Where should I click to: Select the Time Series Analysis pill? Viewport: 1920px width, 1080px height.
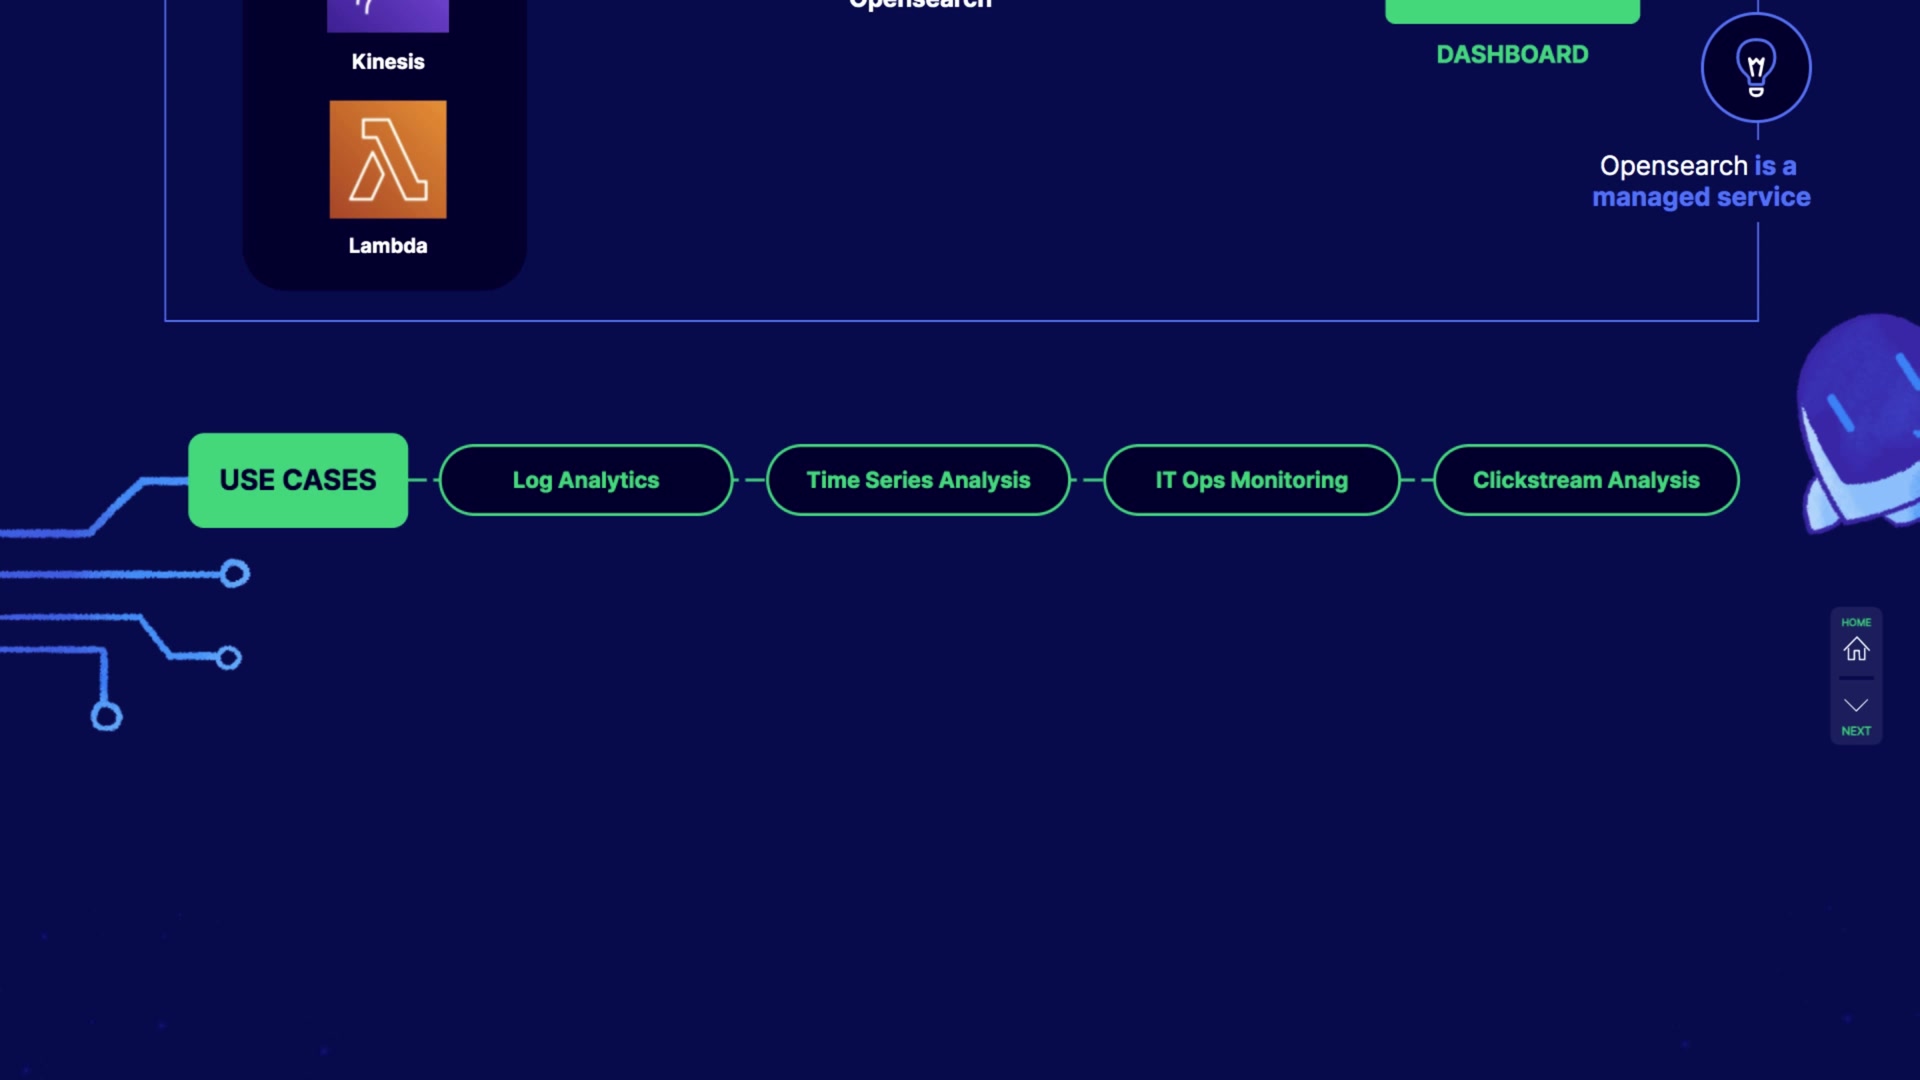[918, 480]
